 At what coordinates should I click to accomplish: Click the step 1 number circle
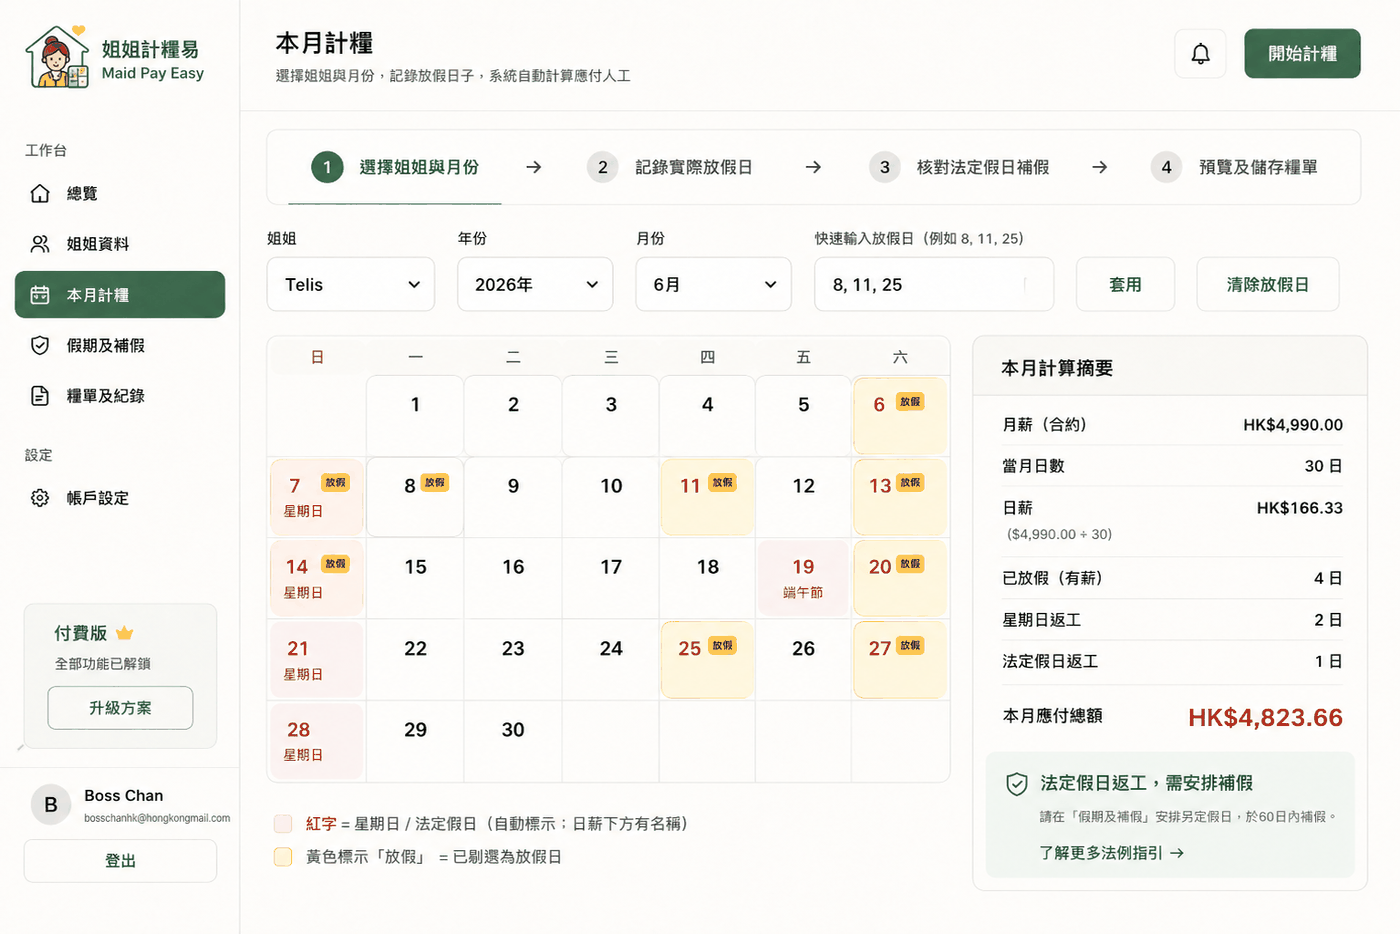327,167
